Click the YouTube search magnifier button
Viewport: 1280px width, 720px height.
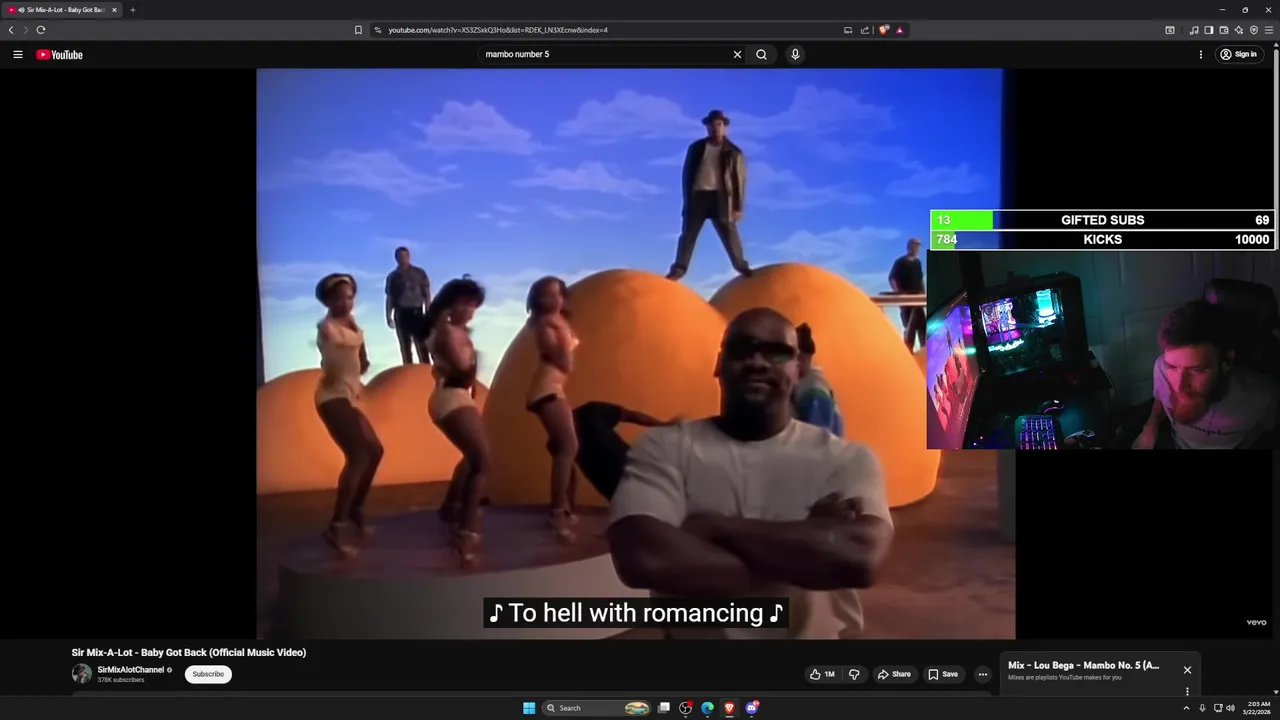[761, 55]
